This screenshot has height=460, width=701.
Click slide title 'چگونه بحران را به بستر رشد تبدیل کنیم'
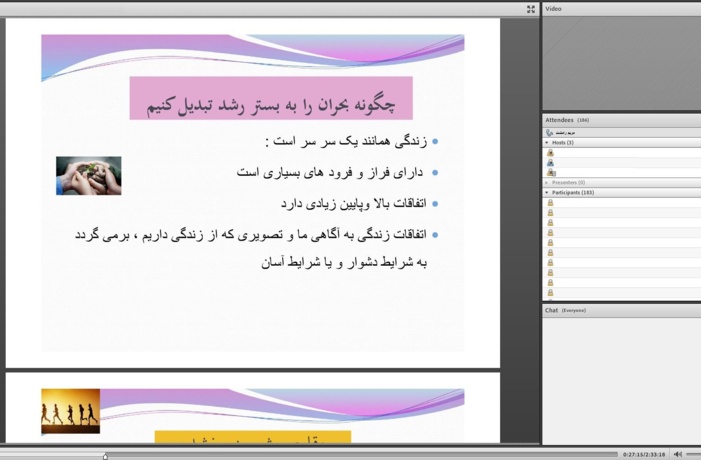[x=271, y=105]
